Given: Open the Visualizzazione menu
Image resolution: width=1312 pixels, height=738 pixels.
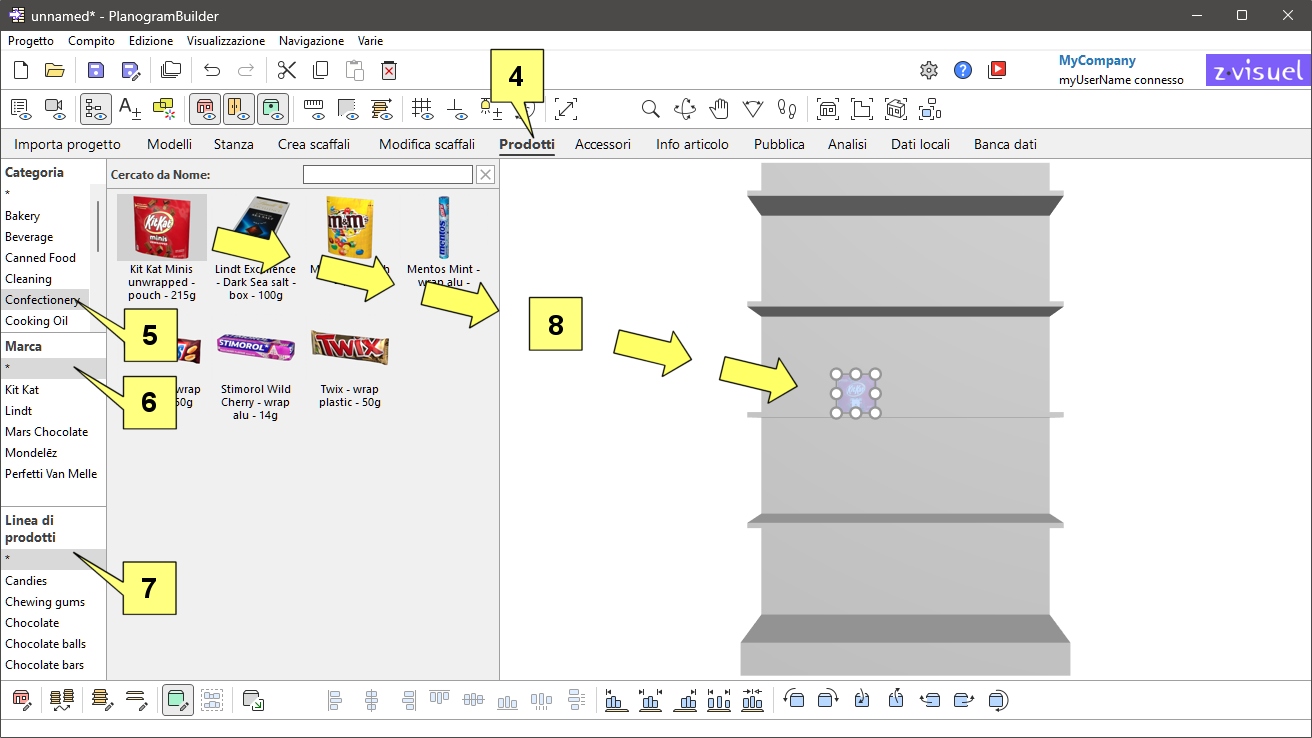Looking at the screenshot, I should pos(226,41).
